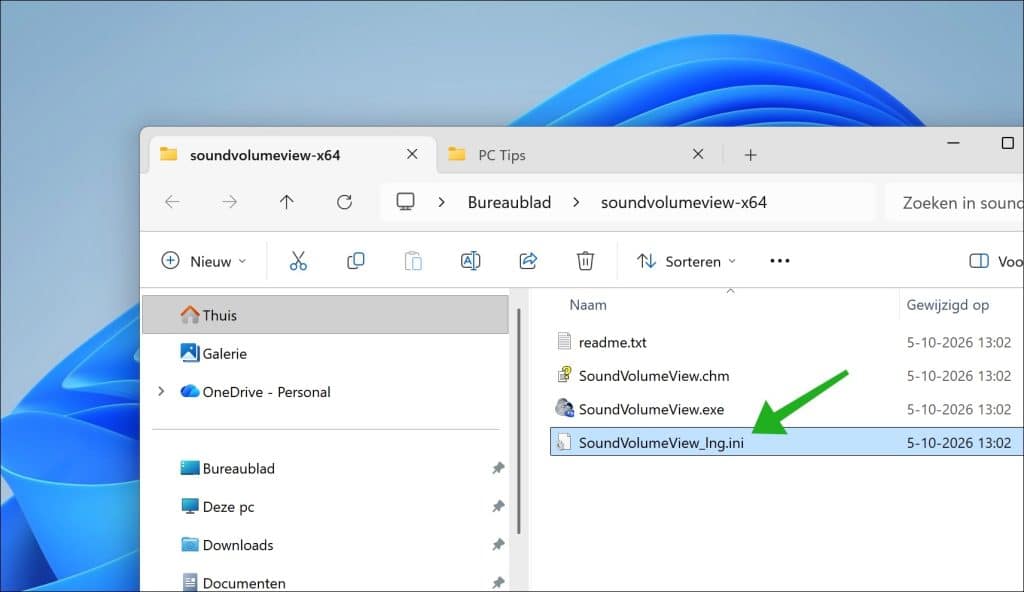The image size is (1024, 592).
Task: Click the SoundVolumeView_lng.ini file icon
Action: pos(564,442)
